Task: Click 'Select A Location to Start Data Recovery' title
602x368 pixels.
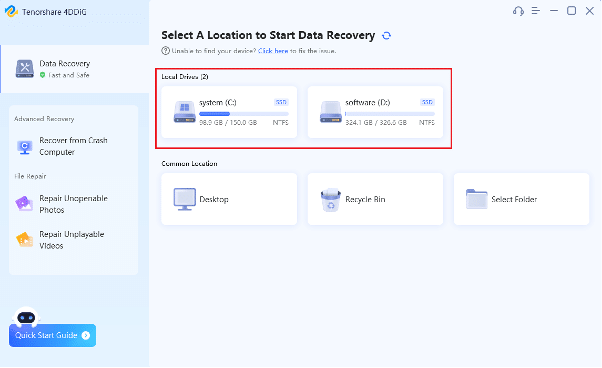Action: coord(268,35)
